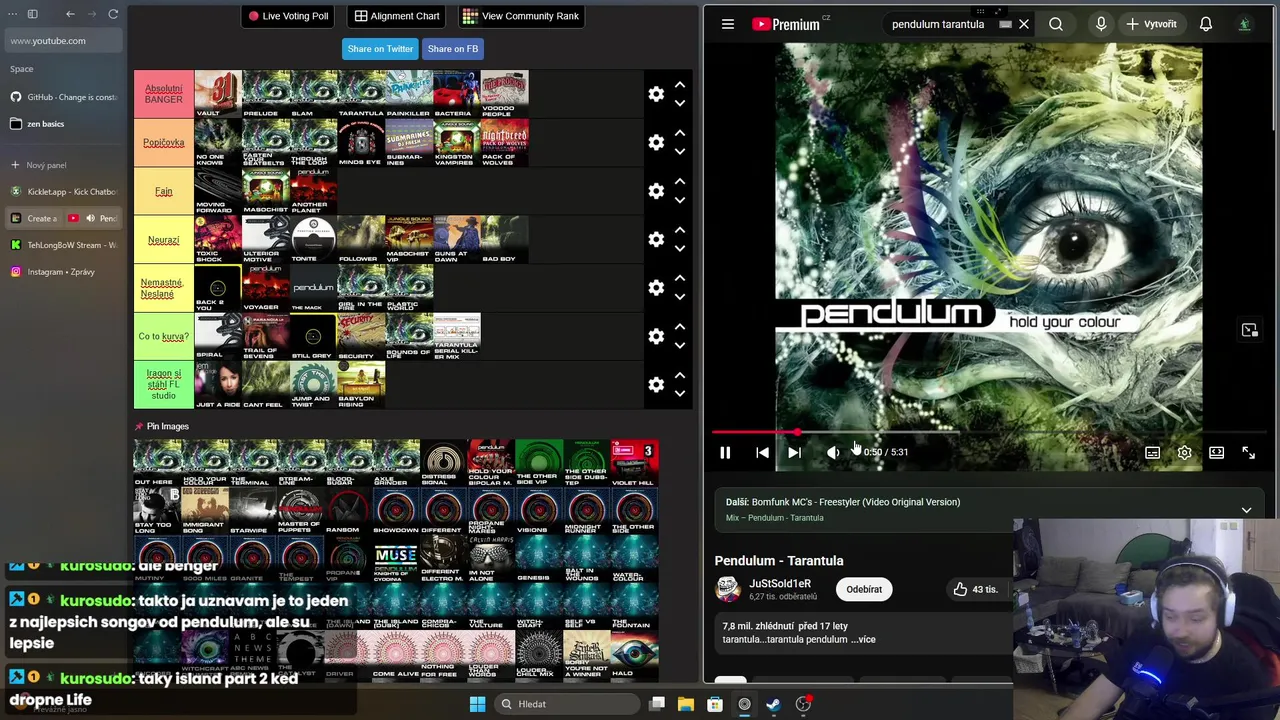Open YouTube hamburger guide menu
Screen dimensions: 1280x720
(x=728, y=24)
